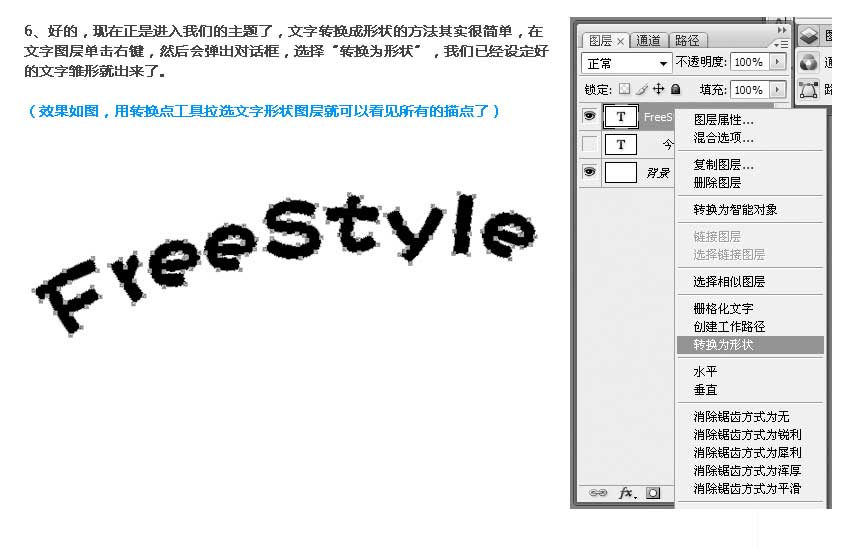843x549 pixels.
Task: Open the collapsed Paths panel icon
Action: pyautogui.click(x=808, y=89)
